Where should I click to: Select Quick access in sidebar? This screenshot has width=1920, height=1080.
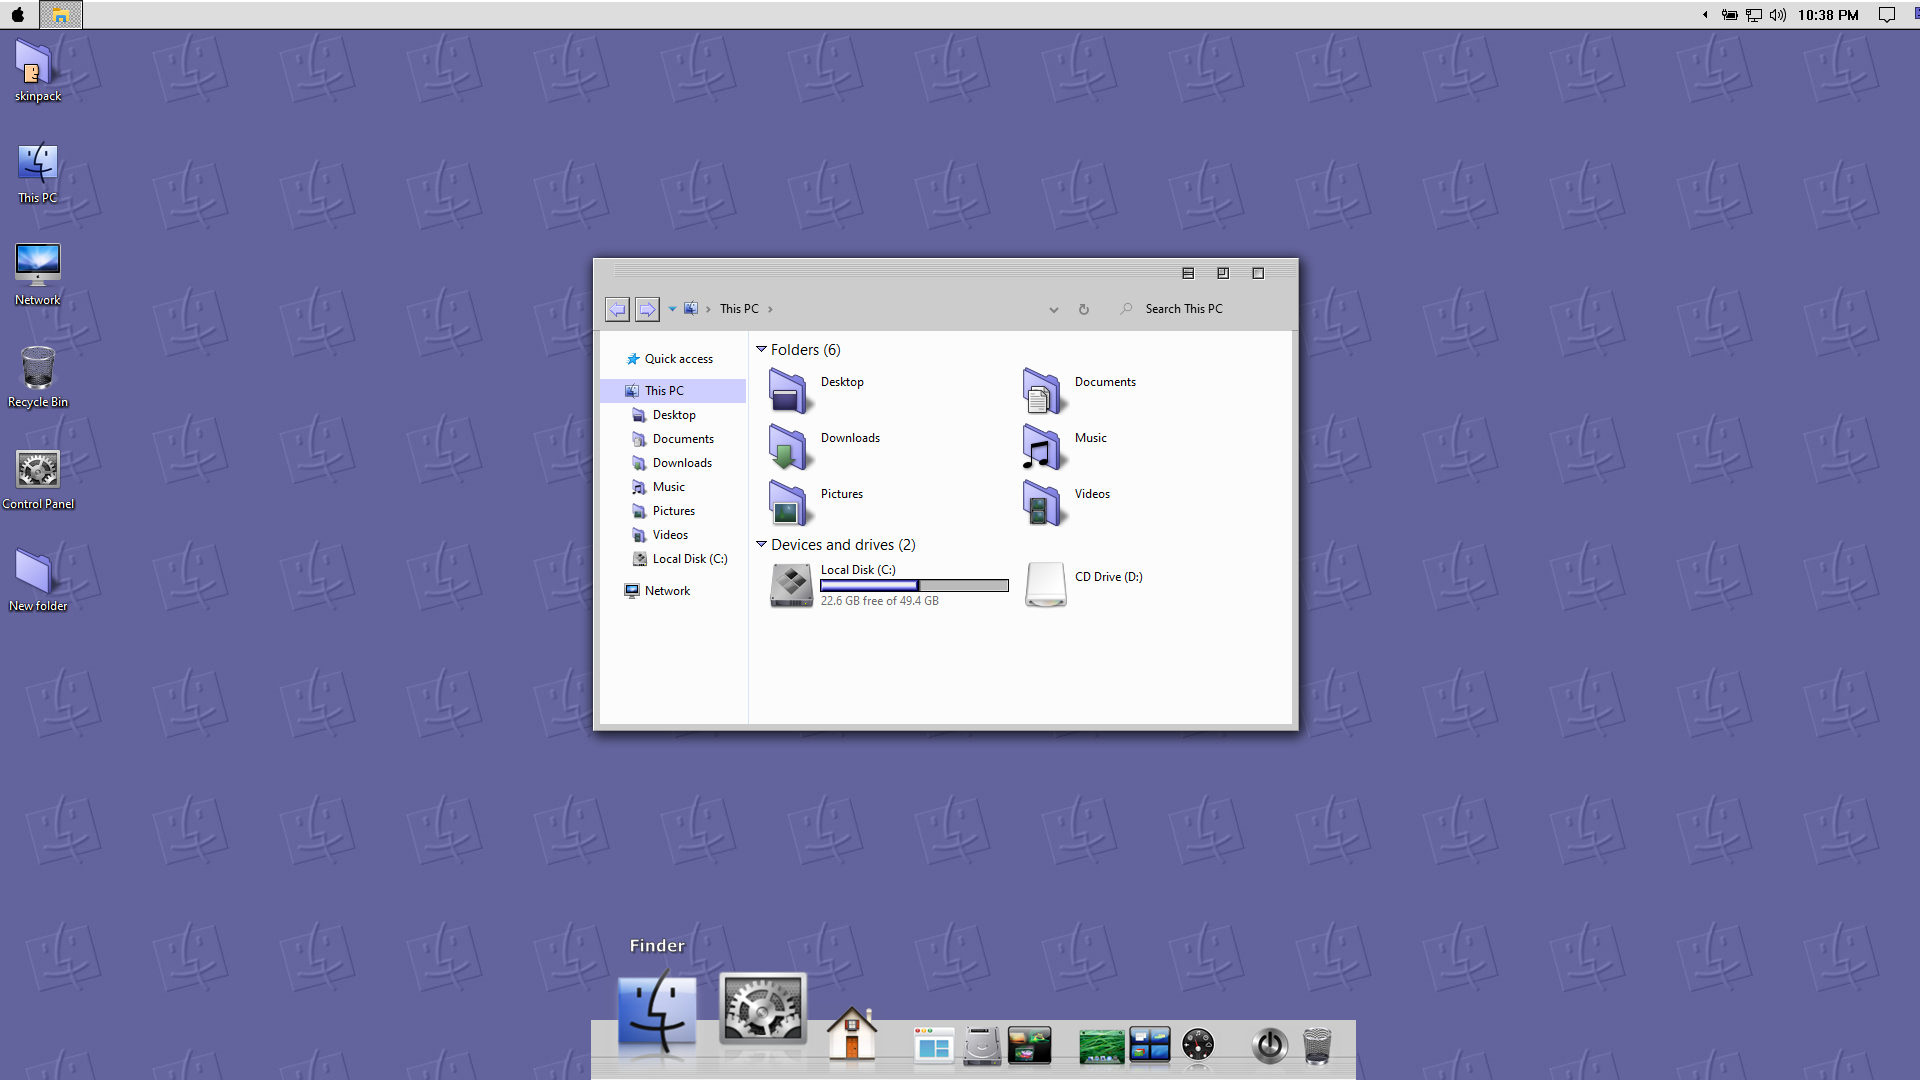(678, 359)
